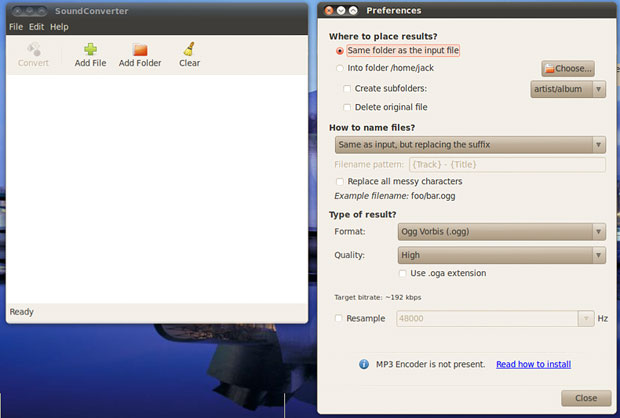Screen dimensions: 620x418
Task: Tick the Delete original file checkbox
Action: [347, 107]
